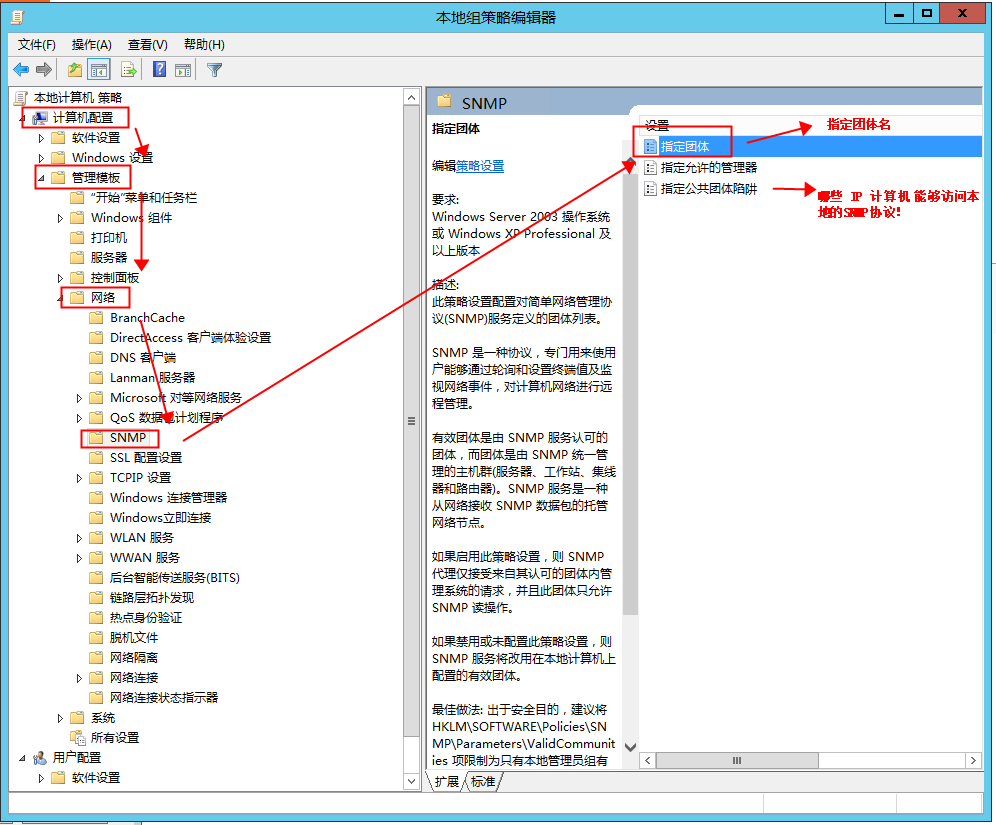Screen dimensions: 996x825
Task: Click the Forward navigation arrow
Action: pos(42,69)
